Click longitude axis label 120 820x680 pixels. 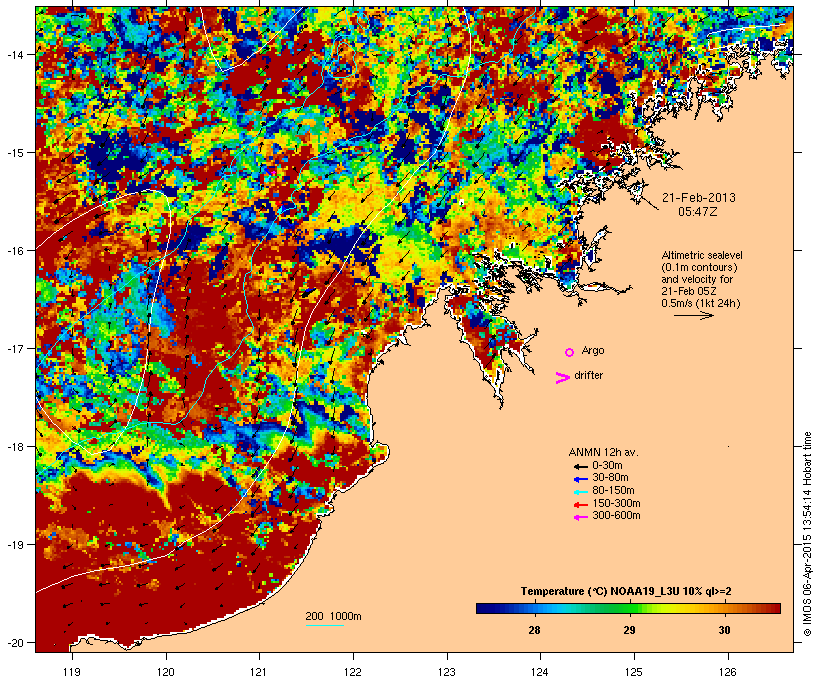click(166, 672)
